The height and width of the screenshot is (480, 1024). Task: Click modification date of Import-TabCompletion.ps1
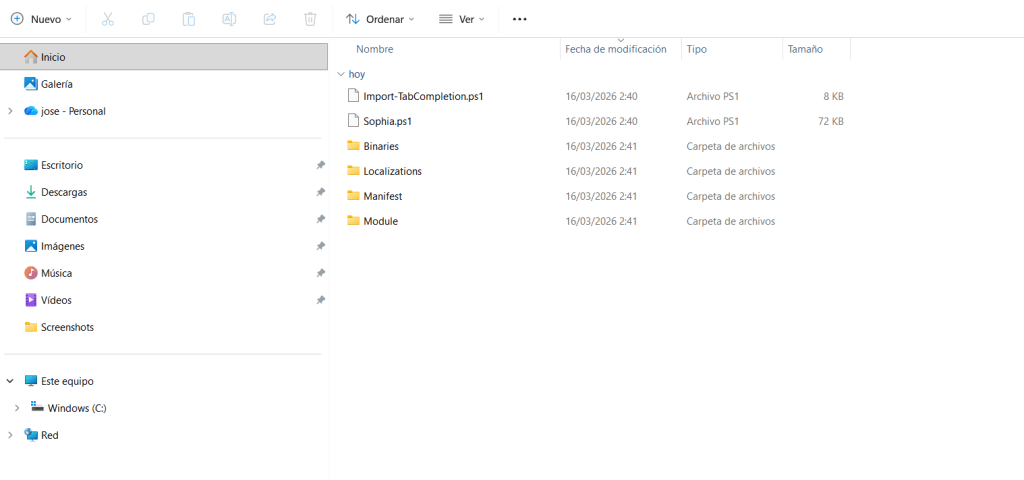coord(601,96)
